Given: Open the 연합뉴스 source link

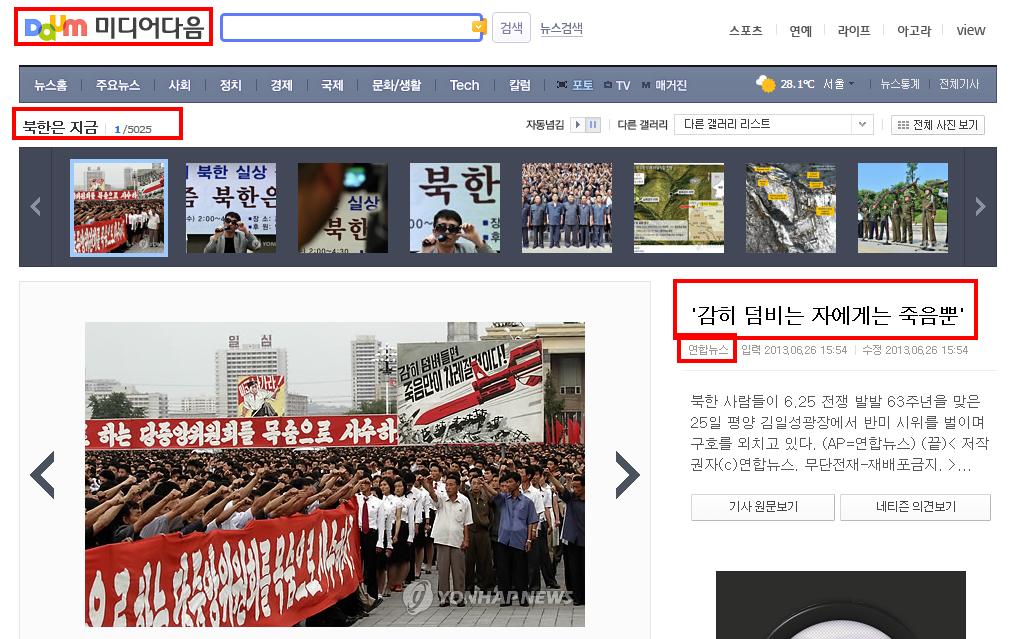Looking at the screenshot, I should click(708, 350).
